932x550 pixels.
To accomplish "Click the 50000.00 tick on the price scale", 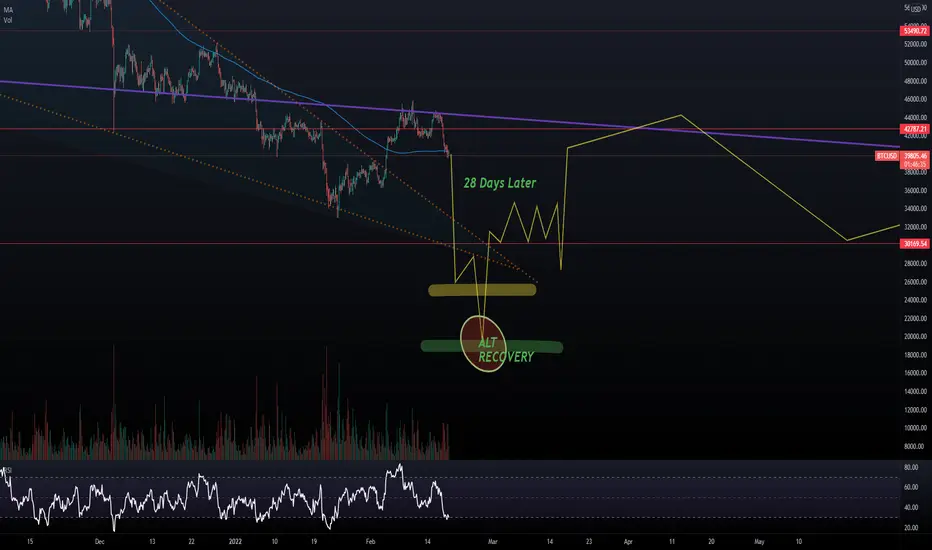I will pyautogui.click(x=915, y=62).
